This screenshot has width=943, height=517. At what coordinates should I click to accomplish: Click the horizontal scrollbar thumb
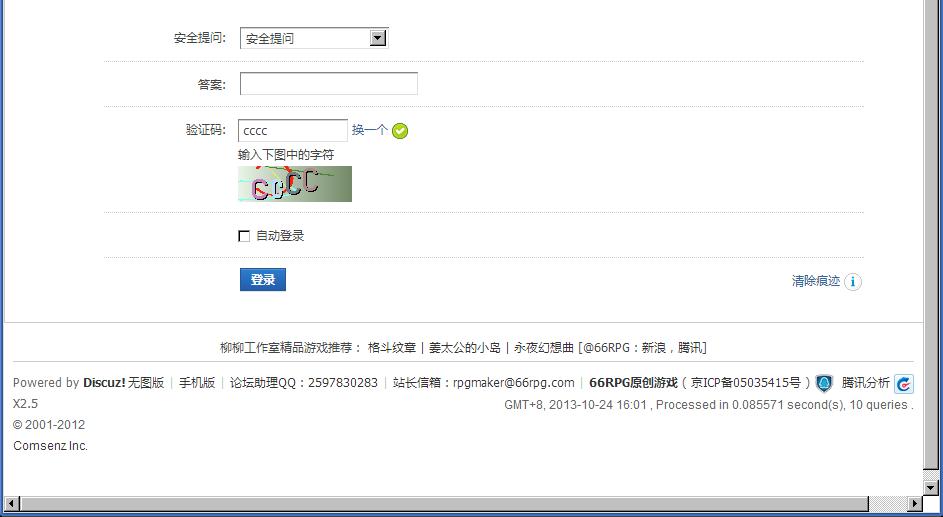[444, 503]
